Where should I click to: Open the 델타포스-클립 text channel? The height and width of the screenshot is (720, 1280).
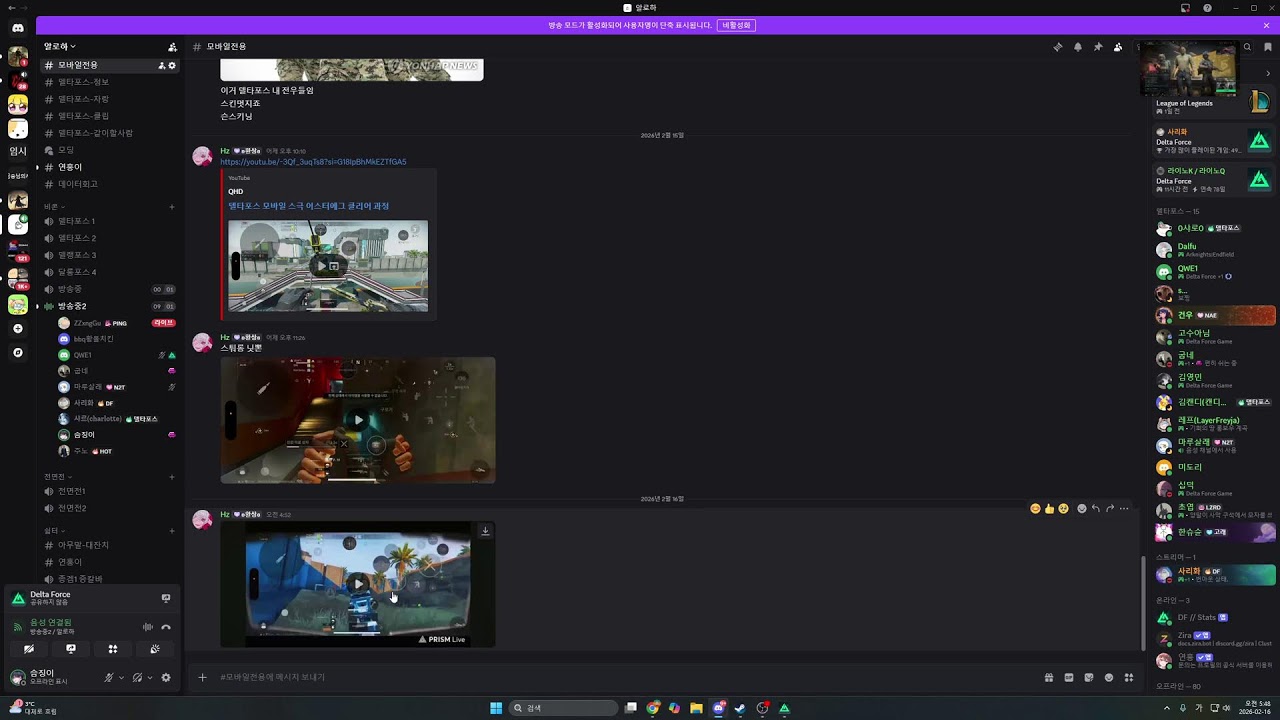coord(109,116)
